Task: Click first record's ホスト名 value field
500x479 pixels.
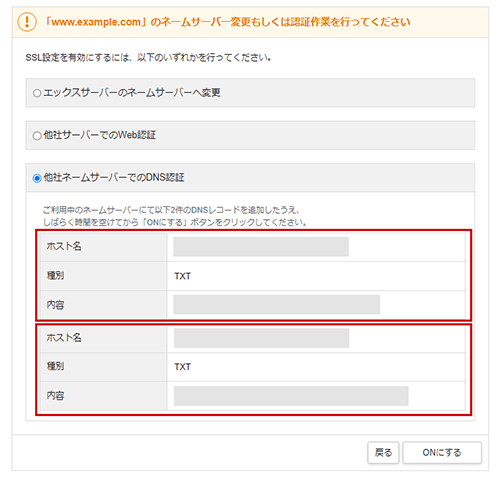Action: (x=261, y=247)
